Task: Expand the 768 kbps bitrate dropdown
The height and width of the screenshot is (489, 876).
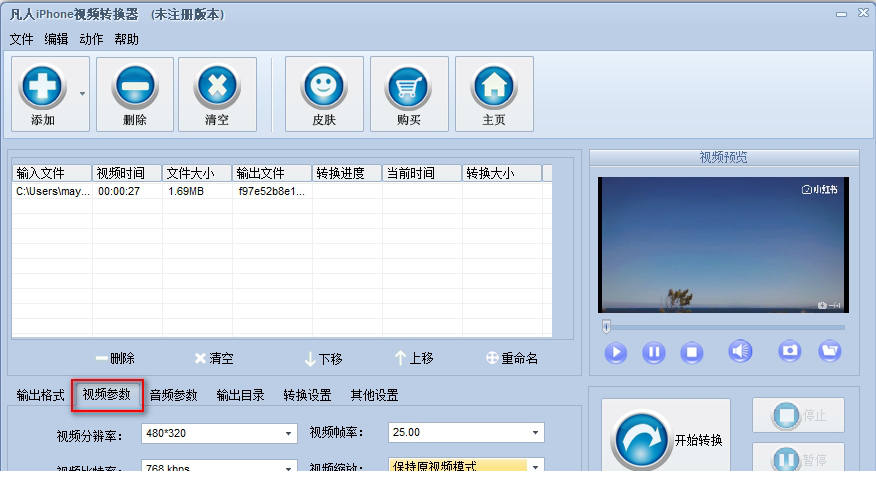Action: point(288,467)
